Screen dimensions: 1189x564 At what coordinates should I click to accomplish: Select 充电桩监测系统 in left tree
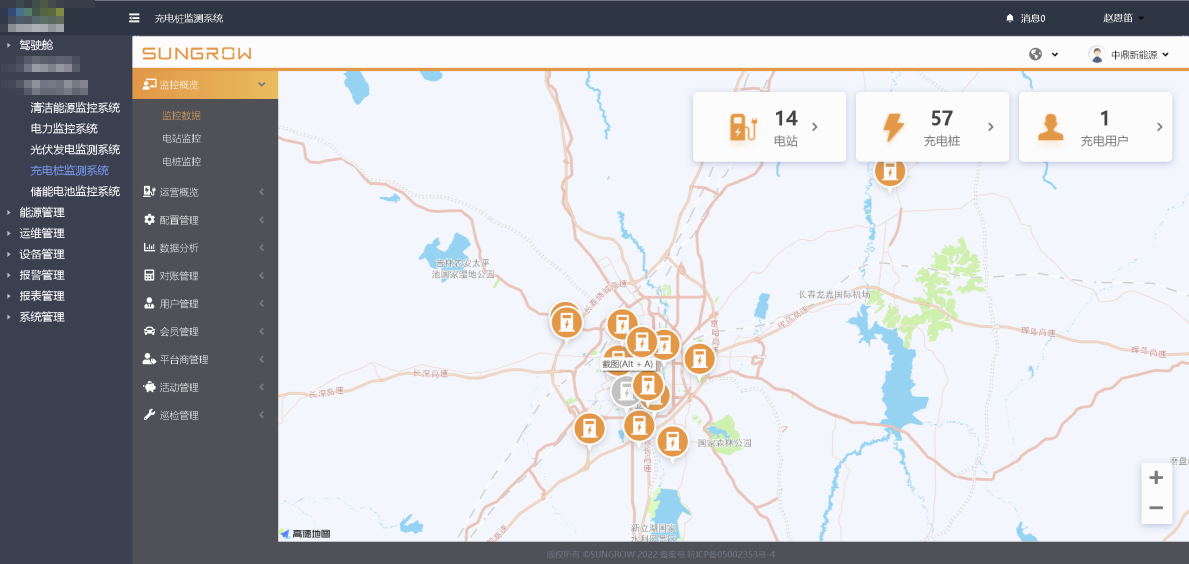pos(70,171)
